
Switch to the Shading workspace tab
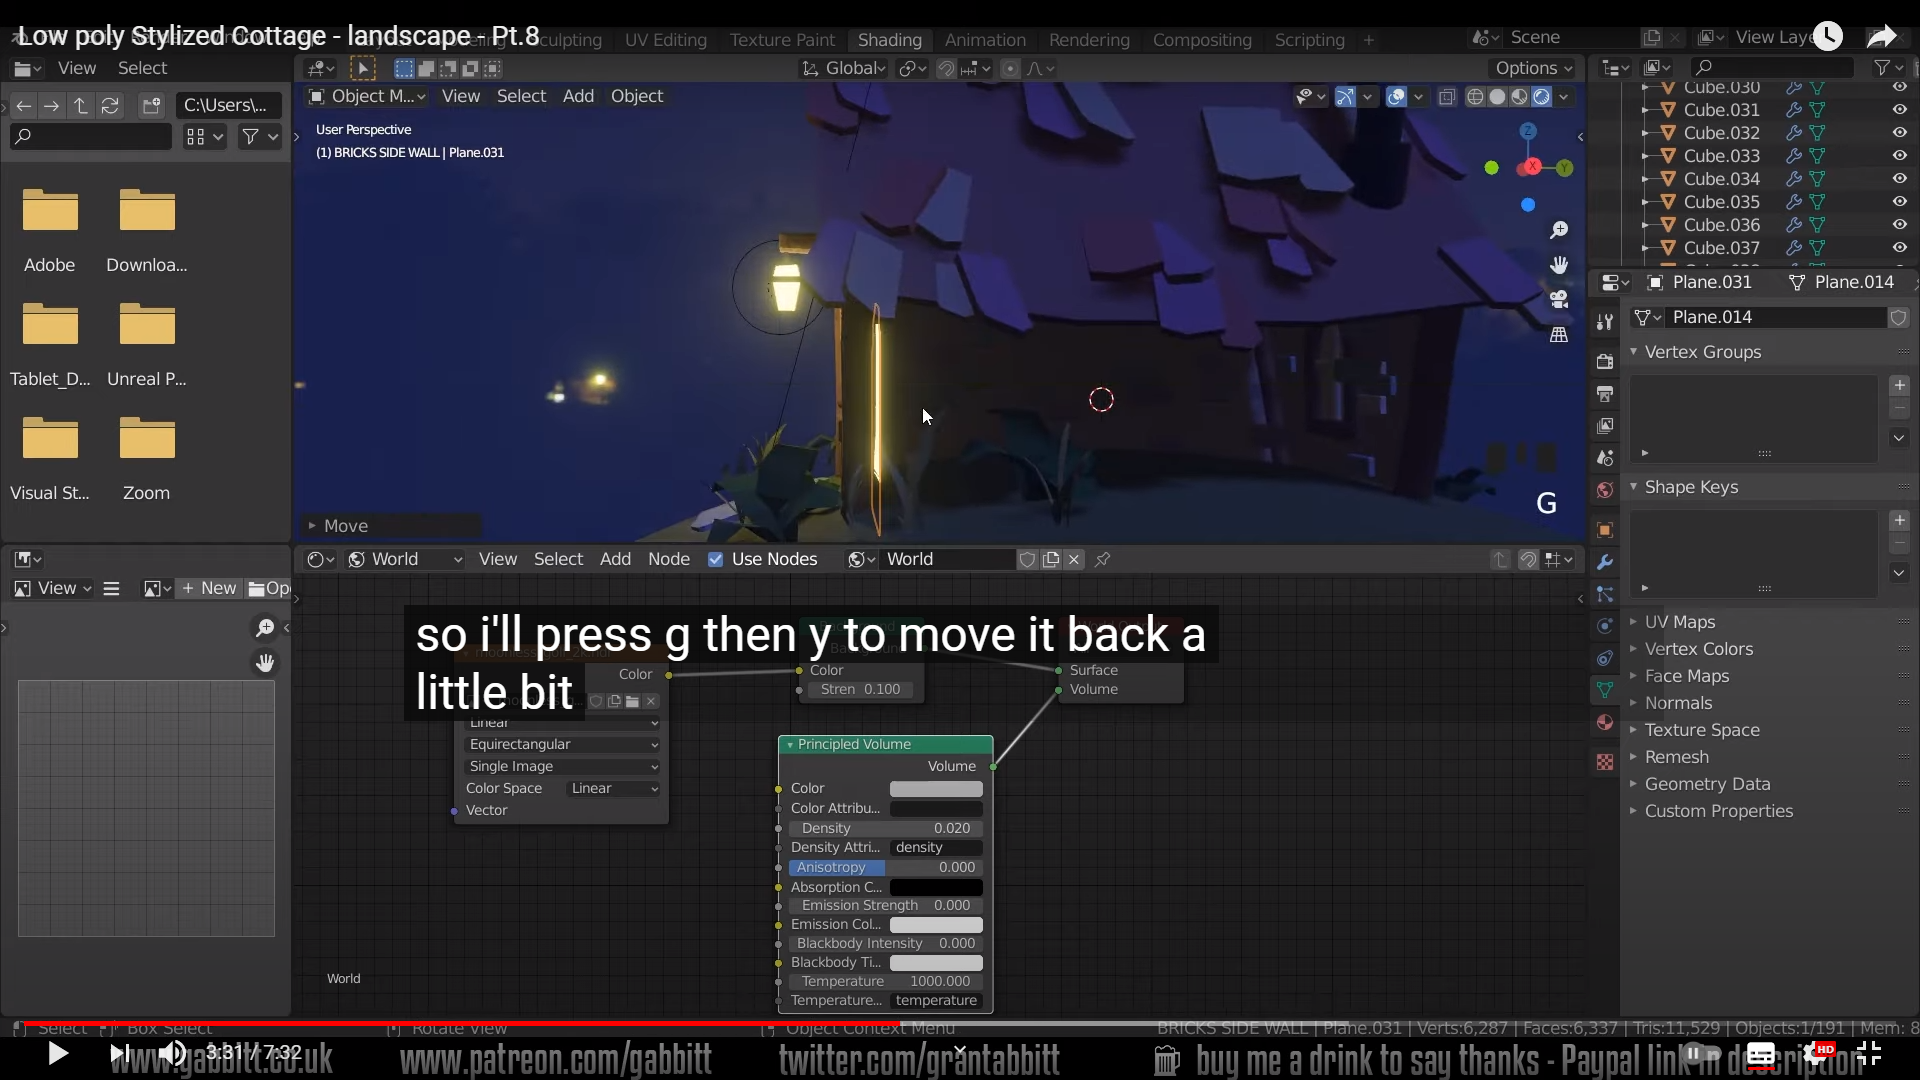point(889,40)
